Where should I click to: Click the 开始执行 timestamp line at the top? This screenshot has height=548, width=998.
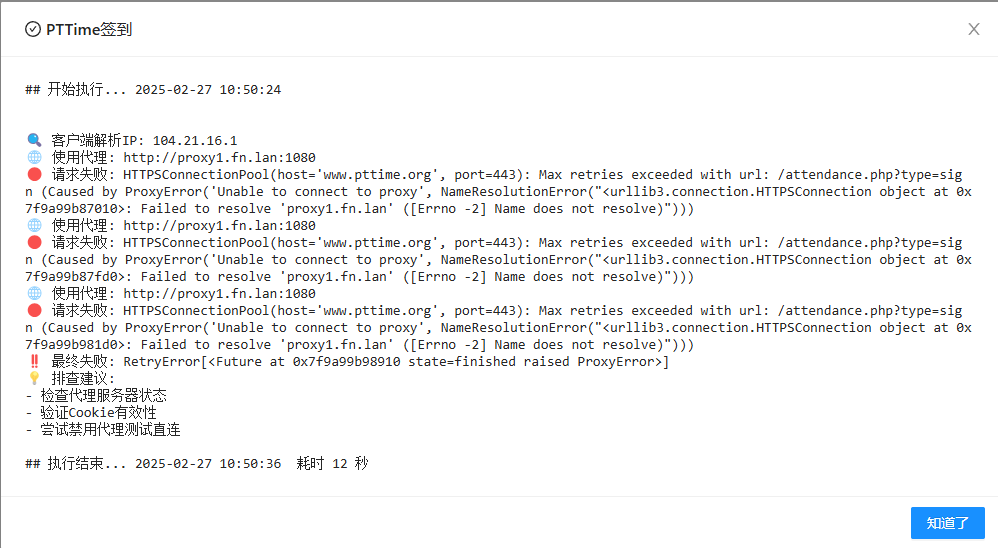pos(153,90)
